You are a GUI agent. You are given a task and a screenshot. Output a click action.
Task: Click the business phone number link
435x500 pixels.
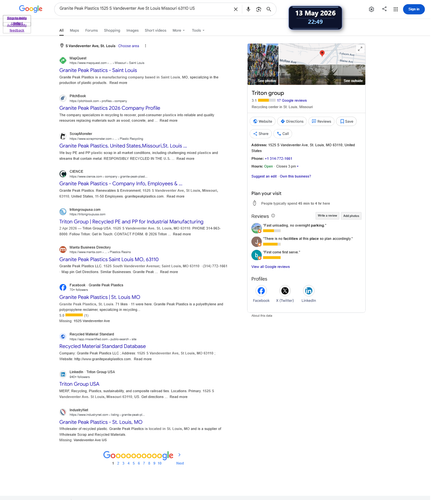pos(278,159)
